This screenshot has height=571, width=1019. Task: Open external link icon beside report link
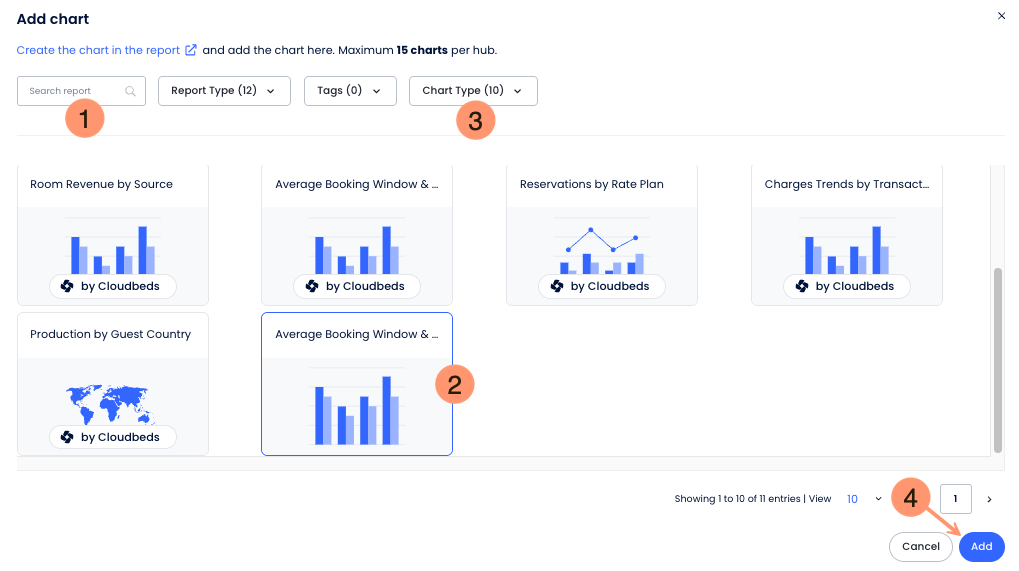pos(190,50)
